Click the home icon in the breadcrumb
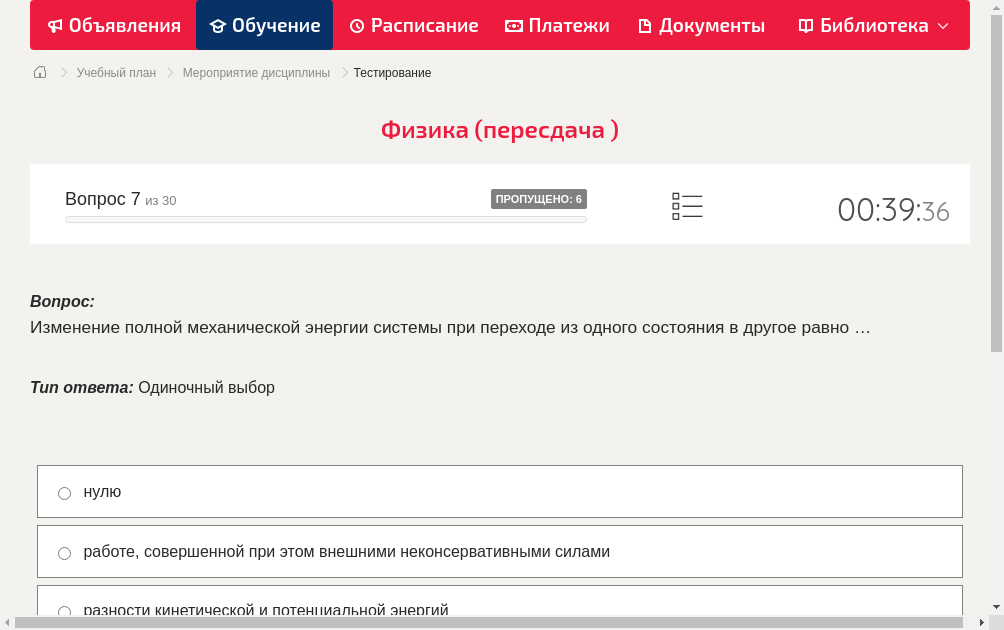The width and height of the screenshot is (1004, 630). 40,72
